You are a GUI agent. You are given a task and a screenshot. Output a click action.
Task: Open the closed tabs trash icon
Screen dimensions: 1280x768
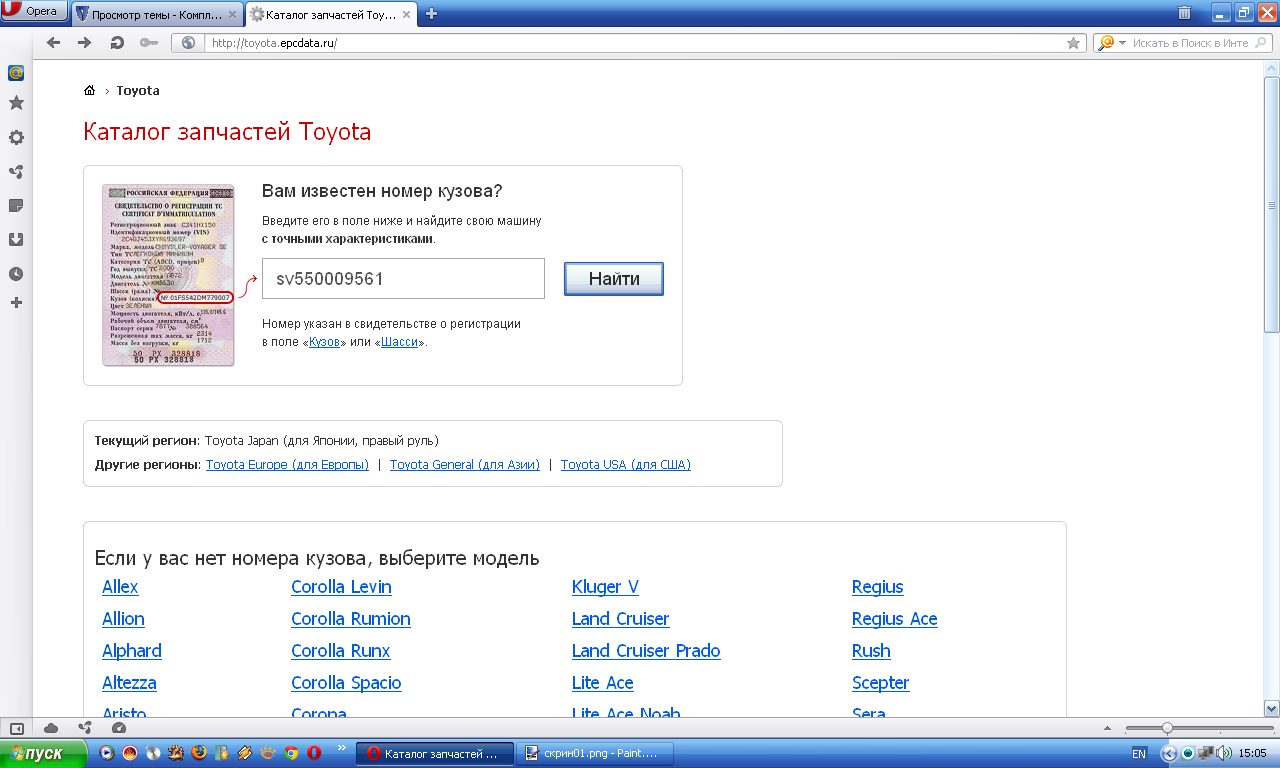coord(1184,13)
